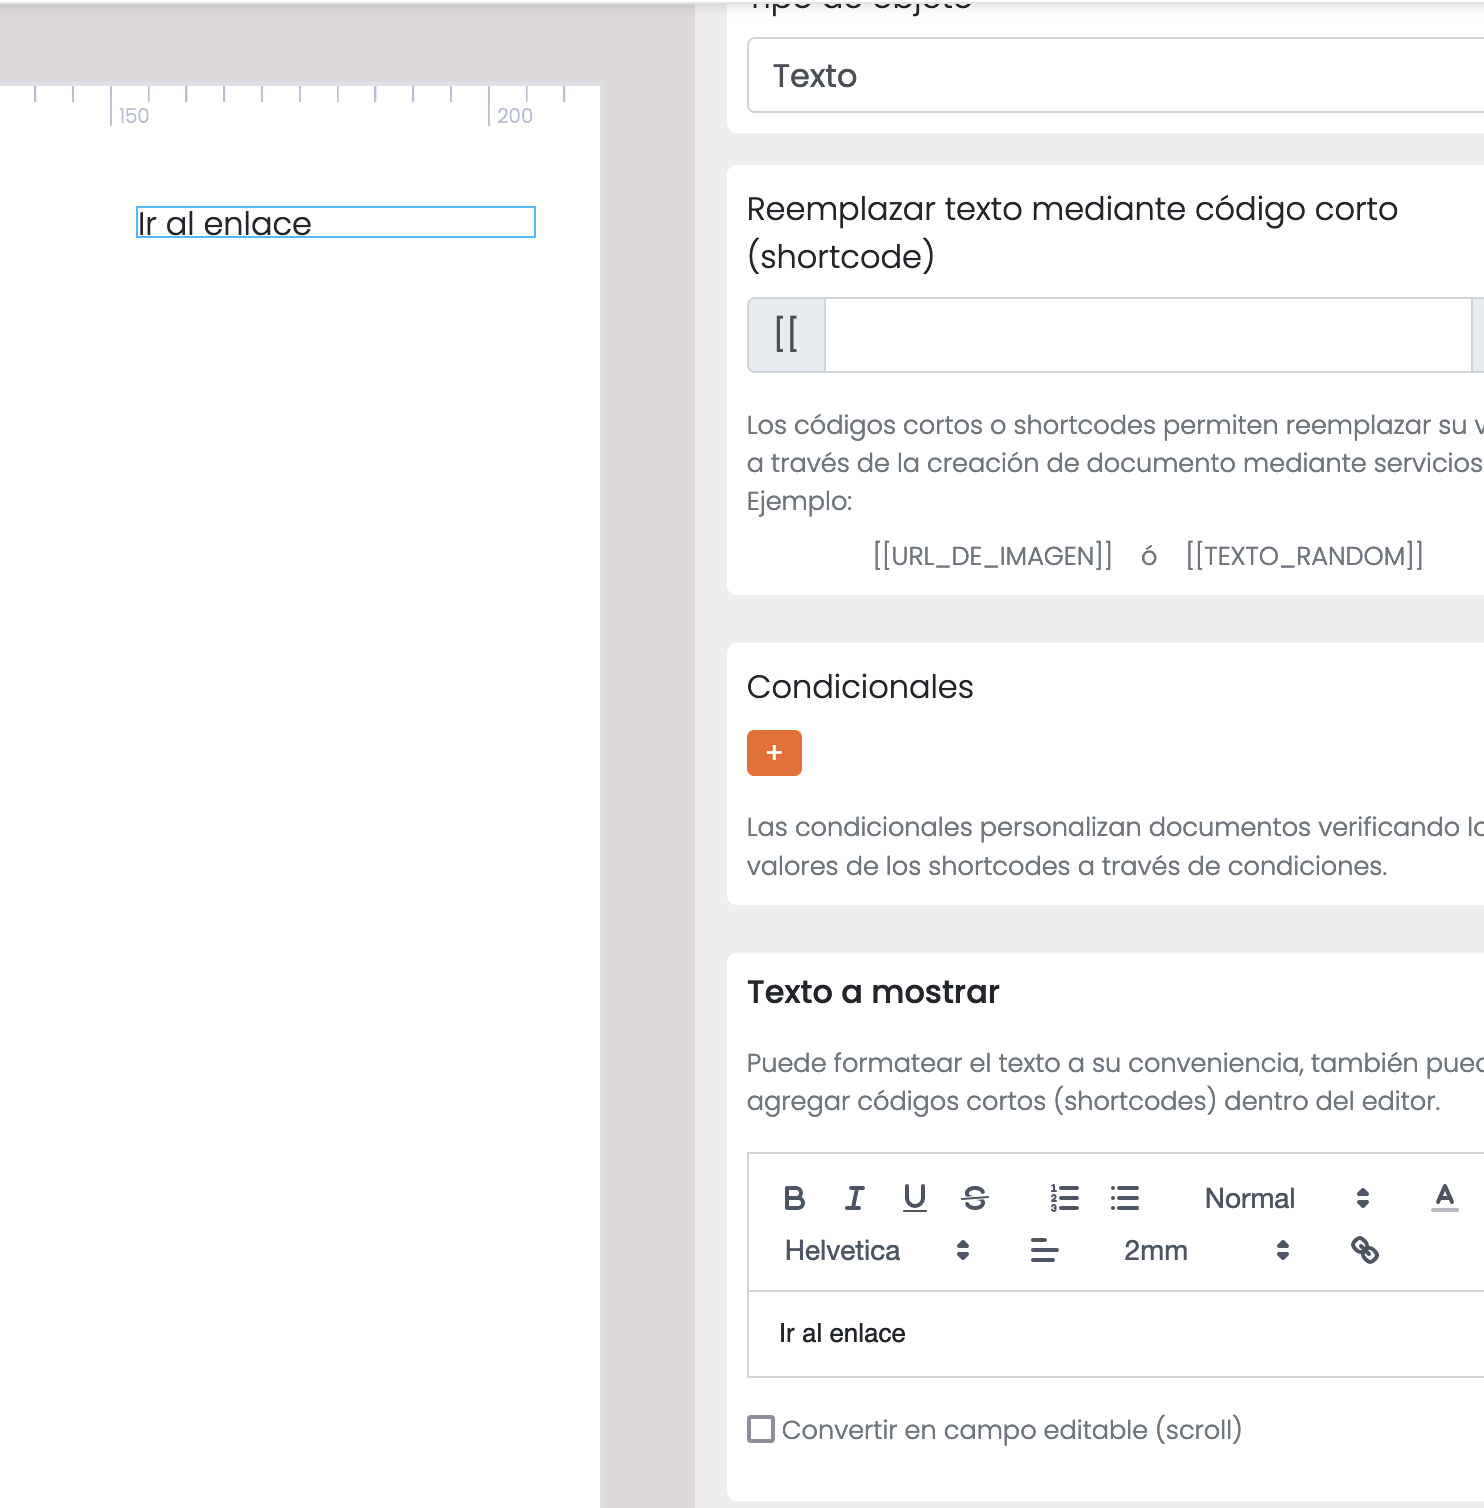Screen dimensions: 1484x1508
Task: Click the shortcode replacement input field
Action: (x=1148, y=335)
